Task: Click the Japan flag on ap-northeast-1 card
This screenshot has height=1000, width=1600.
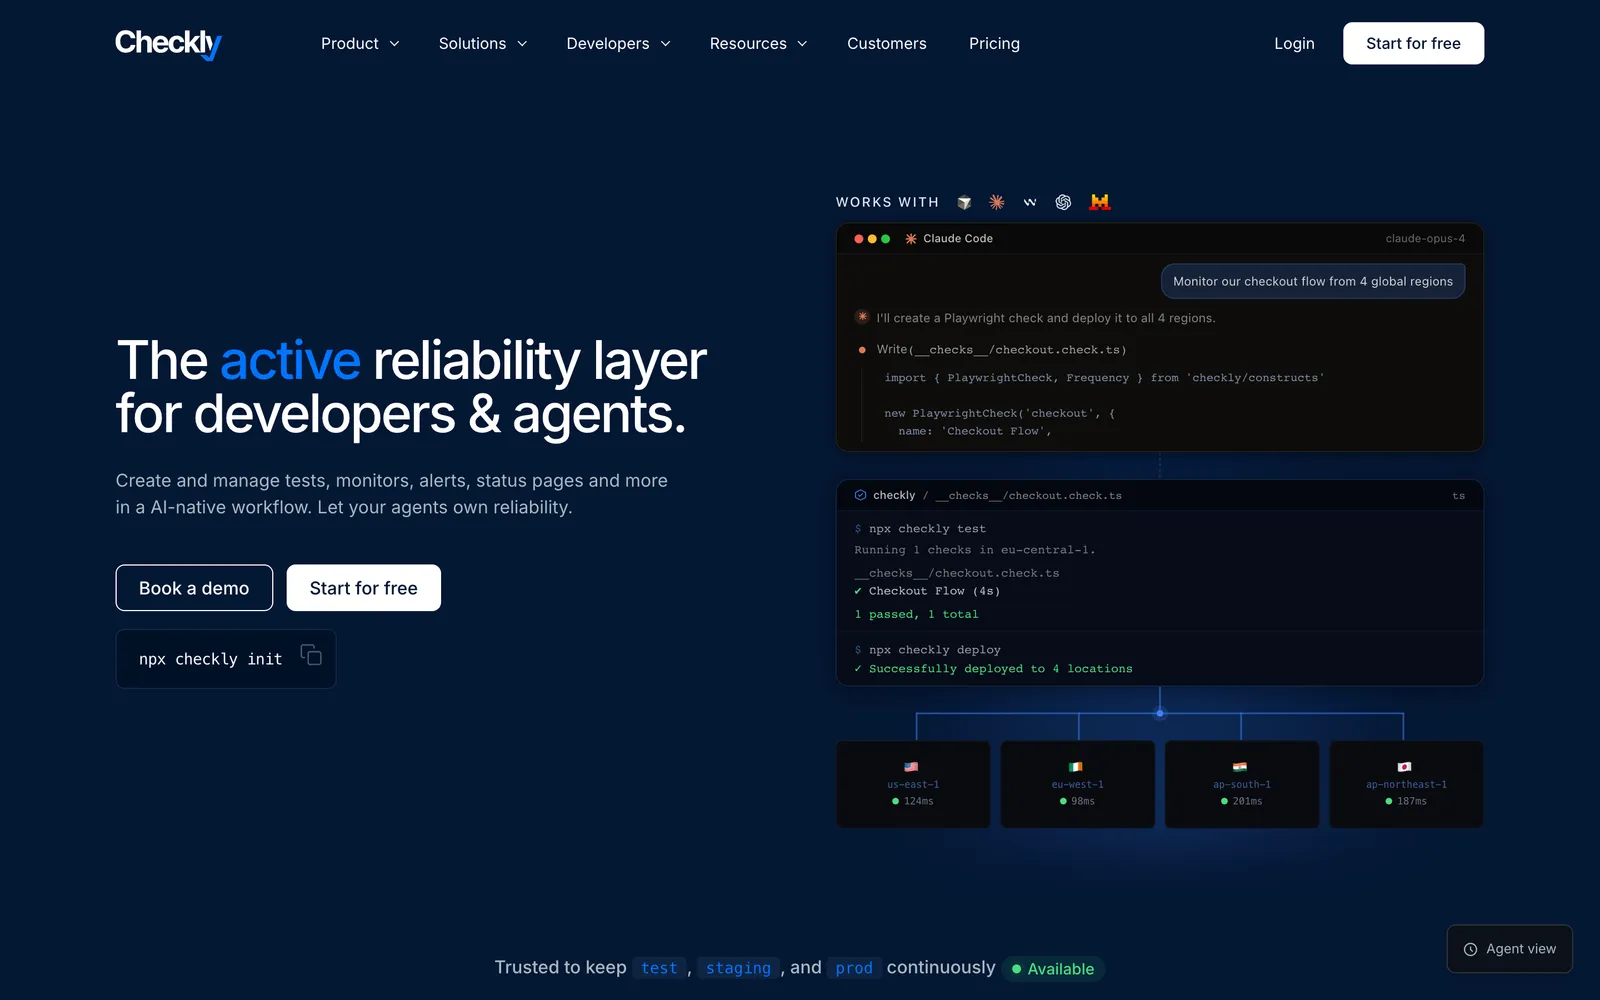Action: coord(1404,767)
